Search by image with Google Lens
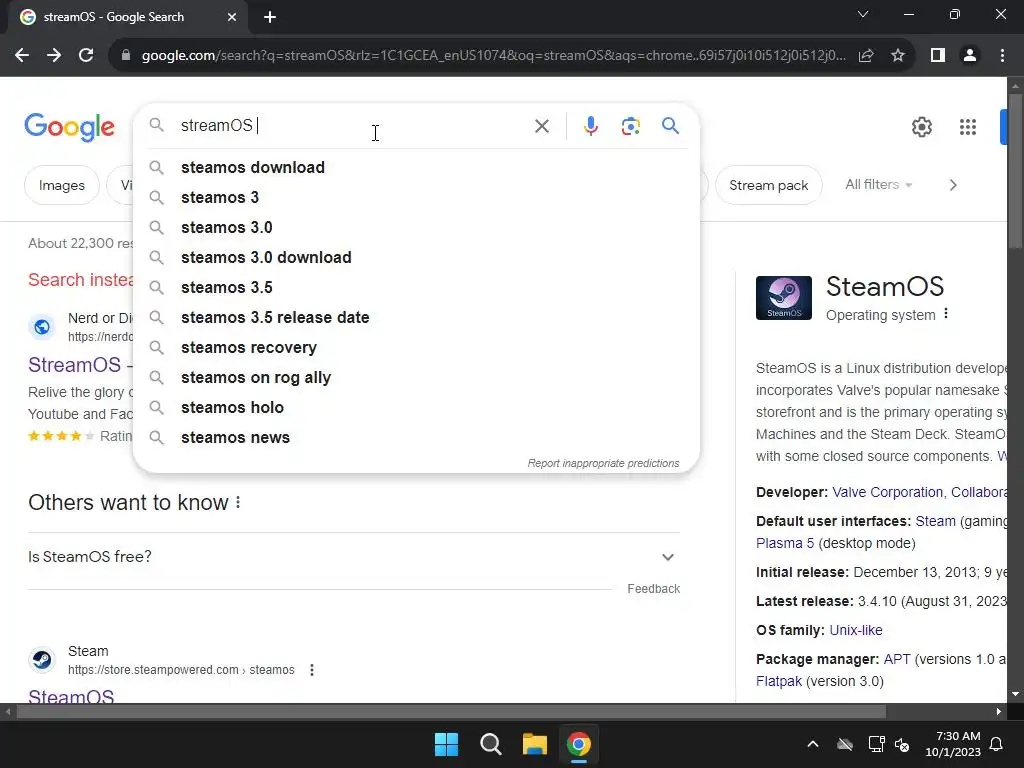1024x768 pixels. tap(630, 126)
